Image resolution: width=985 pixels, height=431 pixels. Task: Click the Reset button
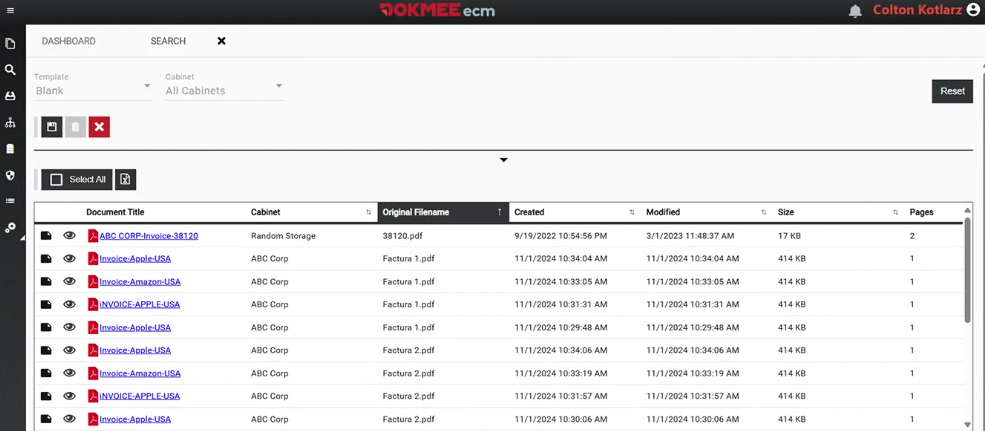[952, 91]
